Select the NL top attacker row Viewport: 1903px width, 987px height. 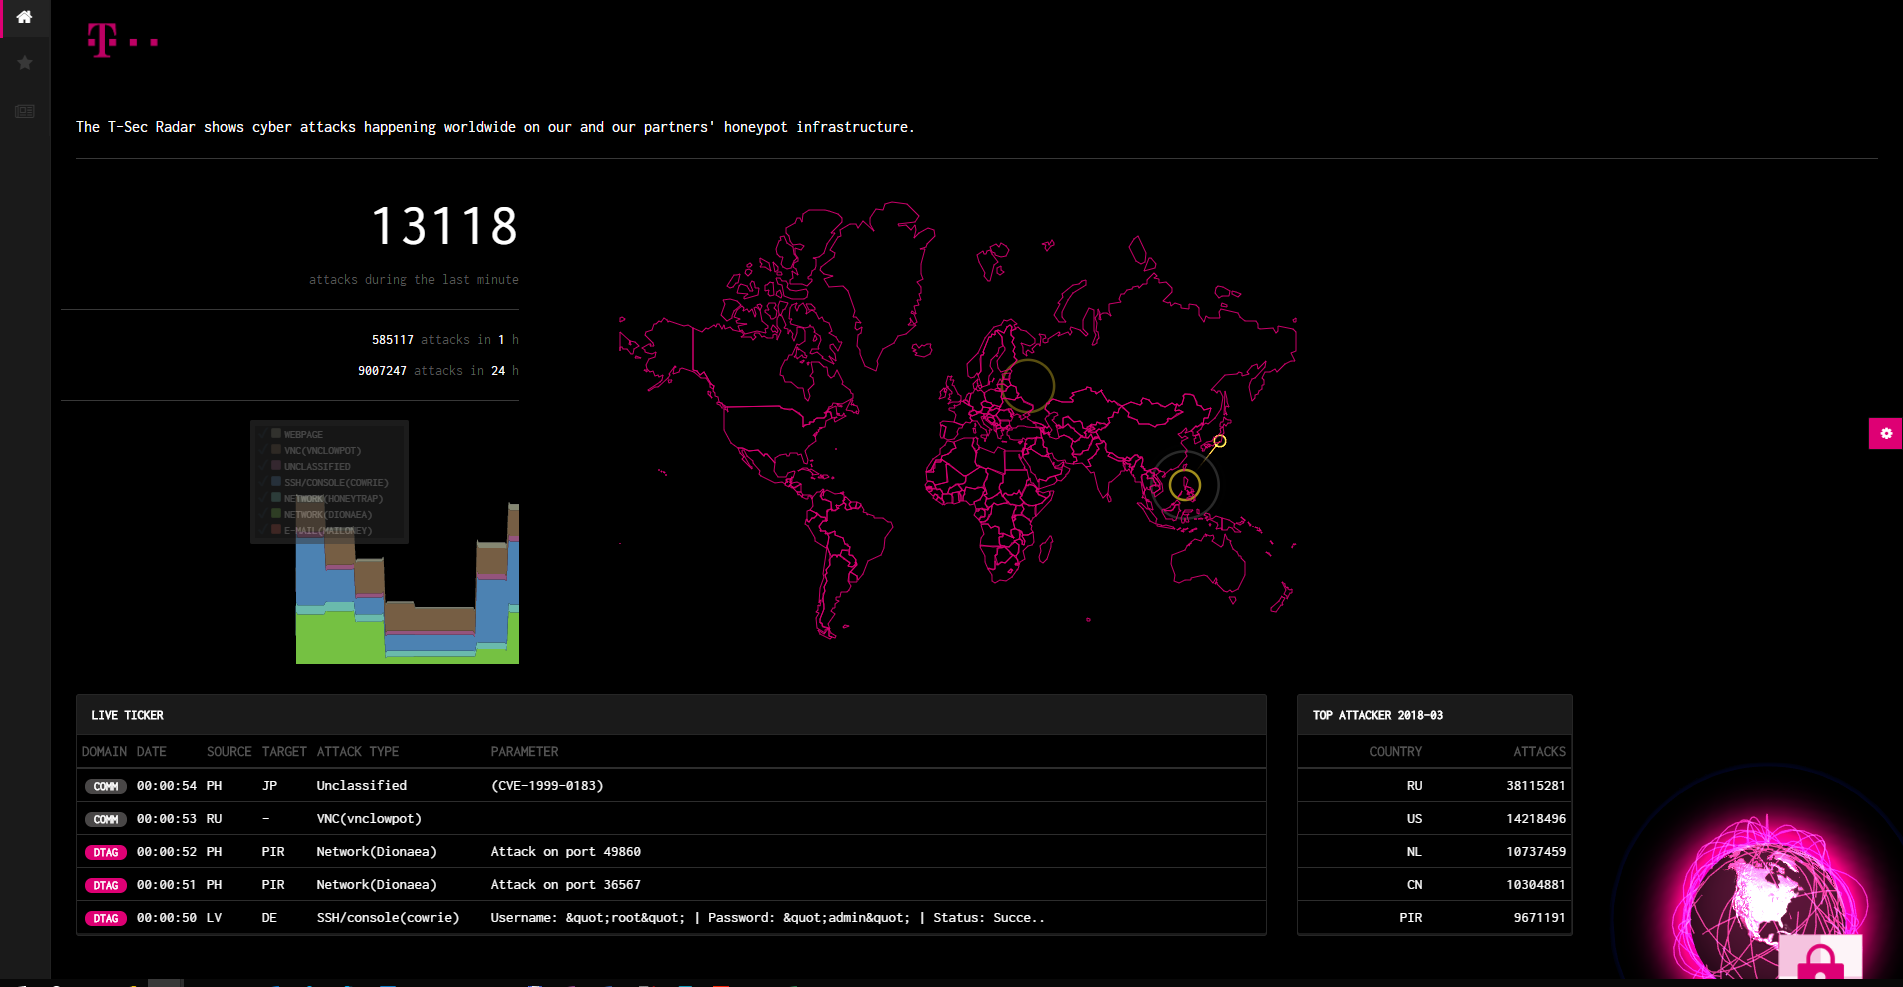(x=1434, y=852)
